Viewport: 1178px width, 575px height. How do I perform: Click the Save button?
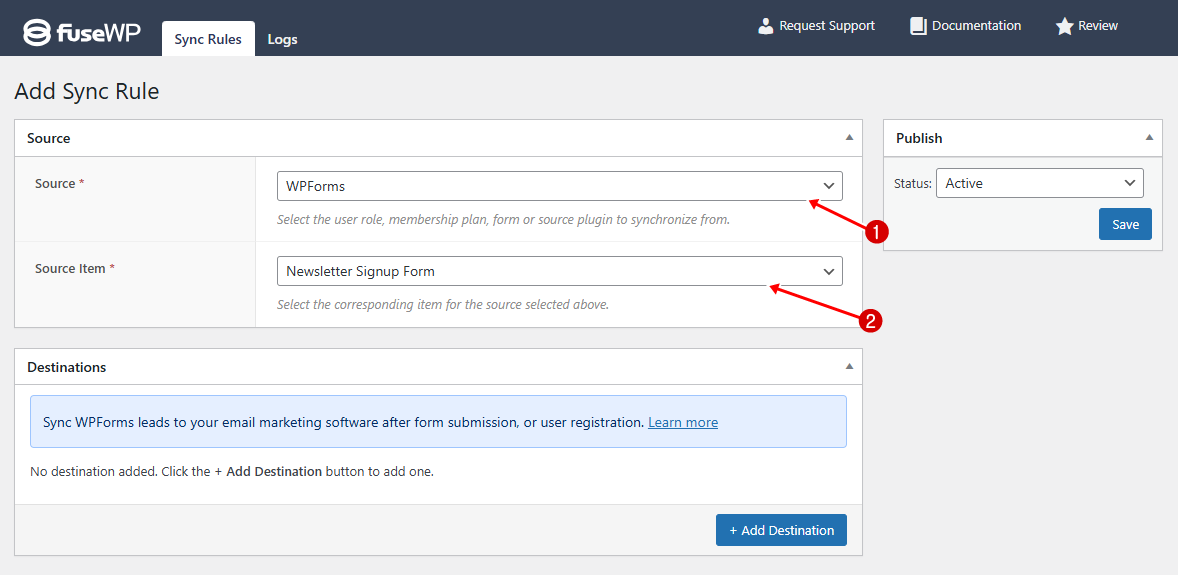[x=1125, y=224]
